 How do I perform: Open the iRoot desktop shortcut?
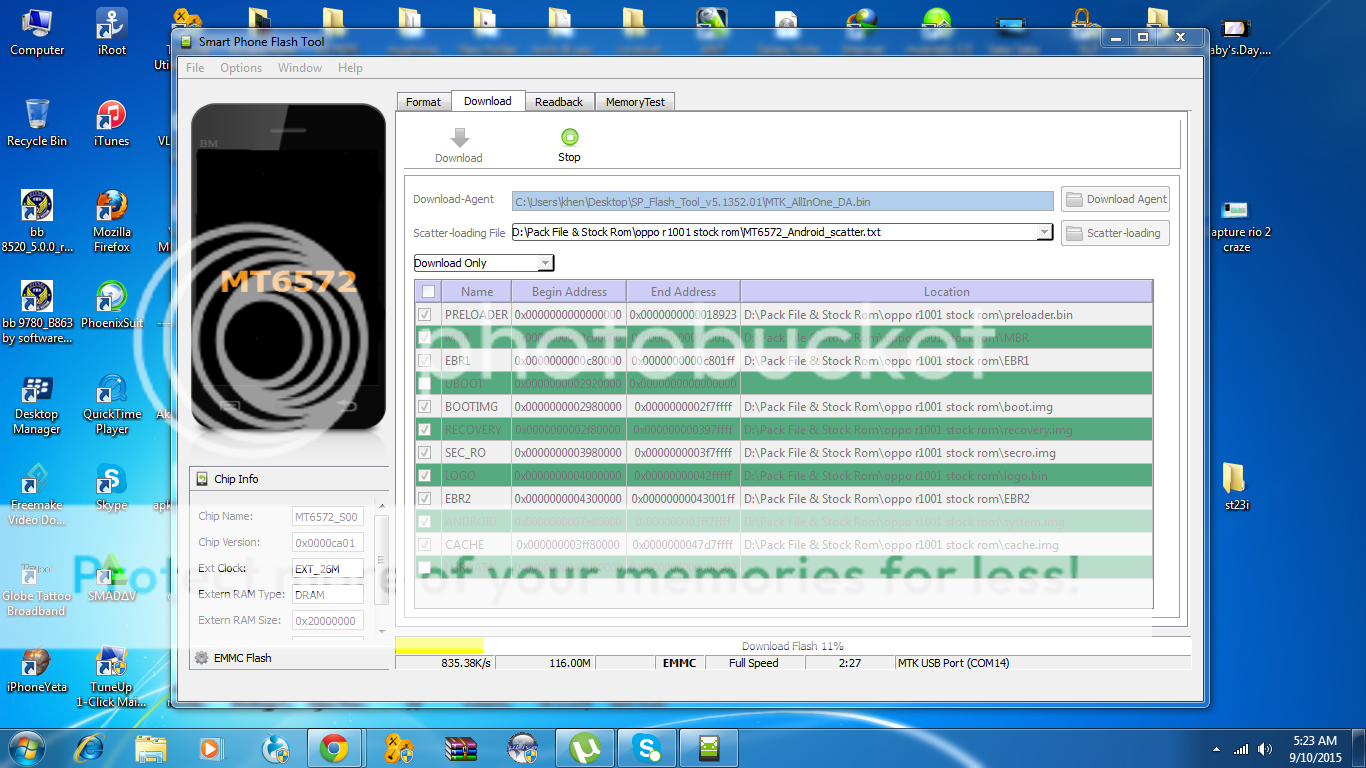coord(111,25)
